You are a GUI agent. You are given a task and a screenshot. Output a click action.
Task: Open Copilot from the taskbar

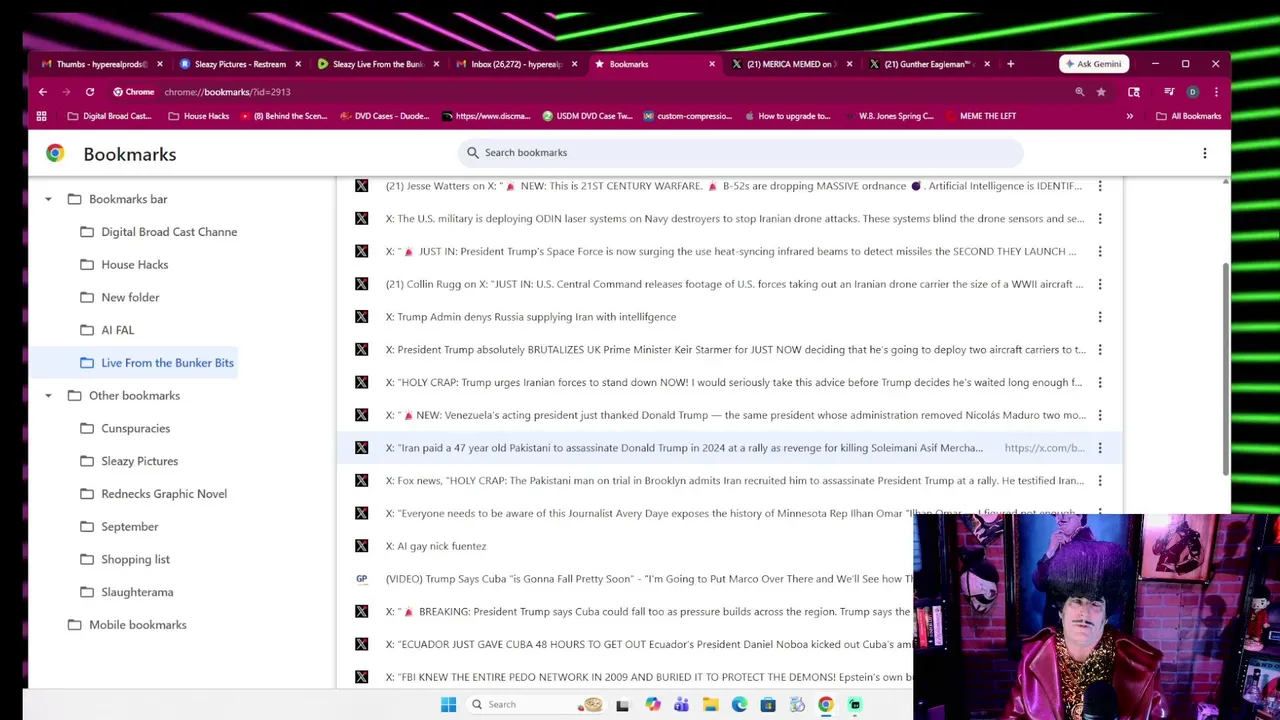pos(652,704)
